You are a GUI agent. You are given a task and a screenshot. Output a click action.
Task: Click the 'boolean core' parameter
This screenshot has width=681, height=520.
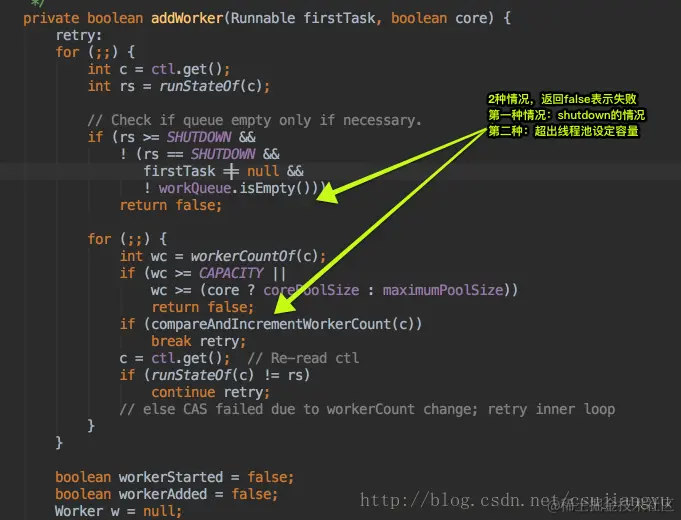pos(442,18)
